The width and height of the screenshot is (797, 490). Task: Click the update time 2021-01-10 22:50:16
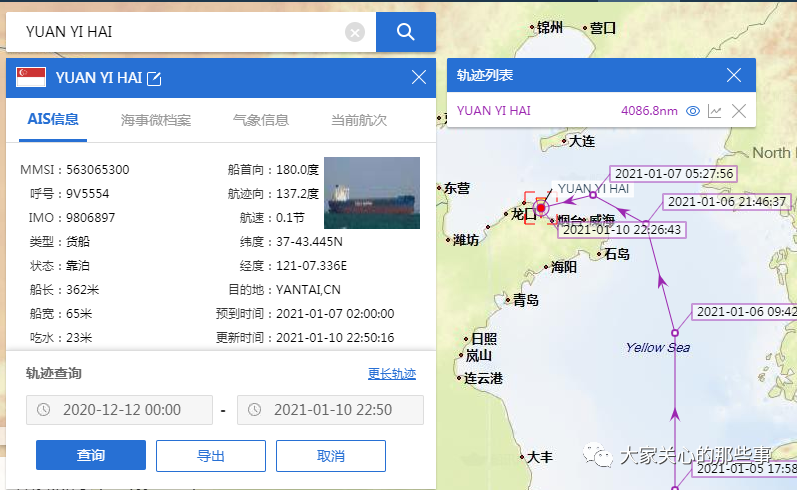[x=335, y=338]
